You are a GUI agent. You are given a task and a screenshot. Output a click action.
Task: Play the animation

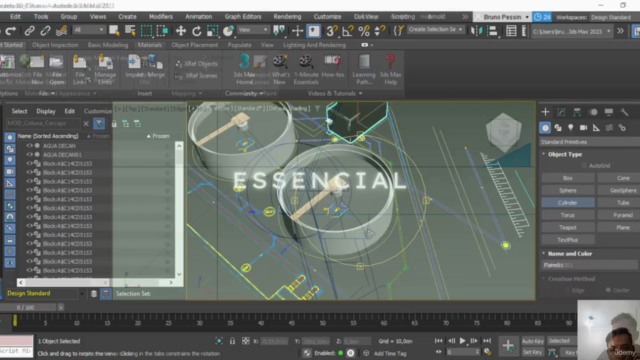[462, 340]
